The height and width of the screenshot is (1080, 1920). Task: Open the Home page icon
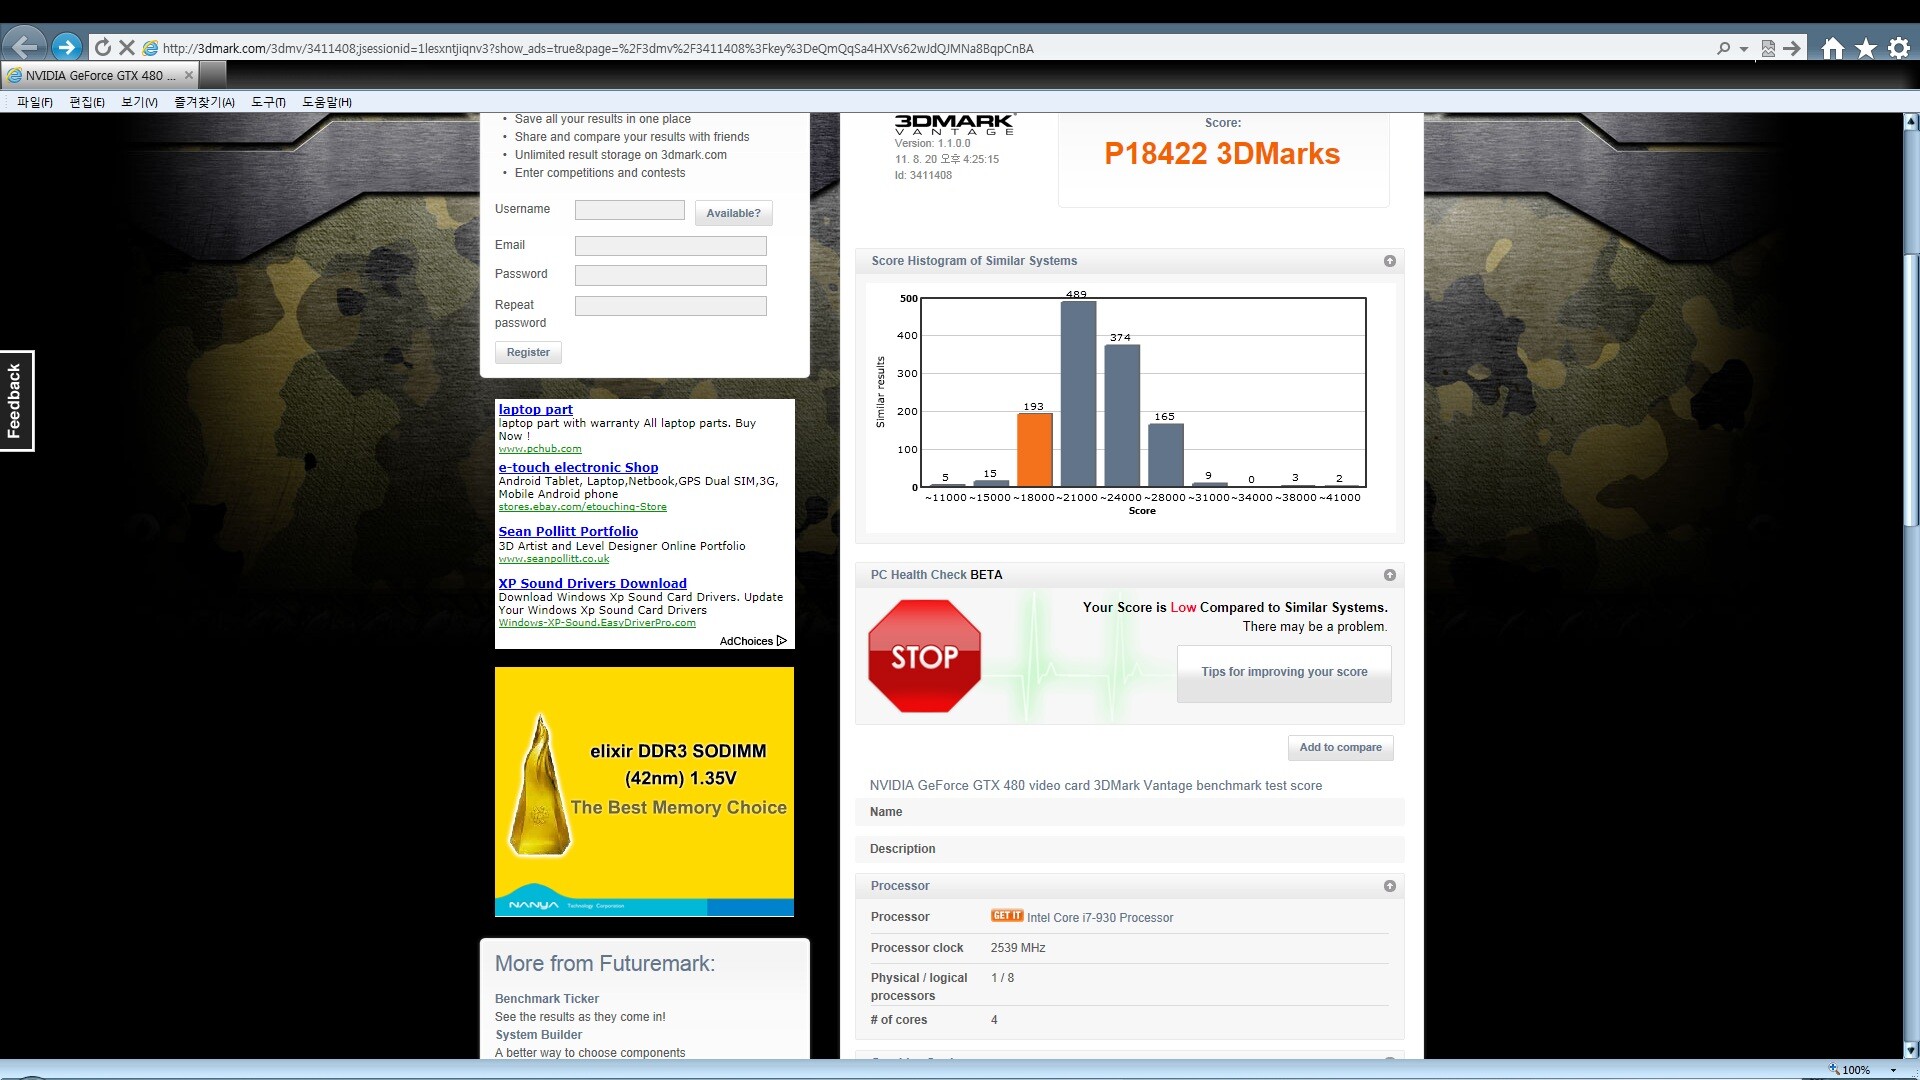(1832, 48)
